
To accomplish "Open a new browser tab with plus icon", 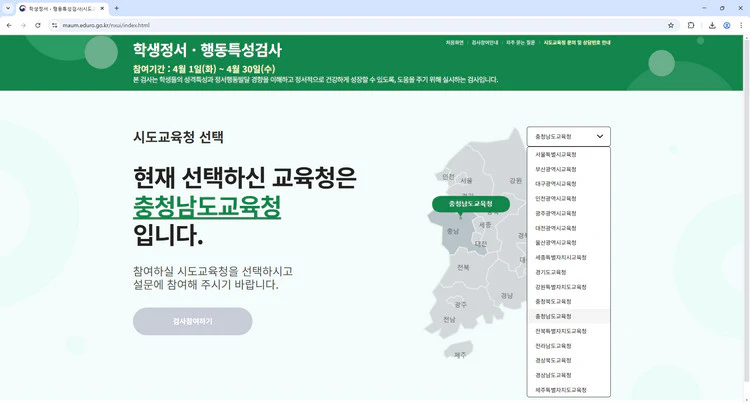I will pyautogui.click(x=116, y=8).
